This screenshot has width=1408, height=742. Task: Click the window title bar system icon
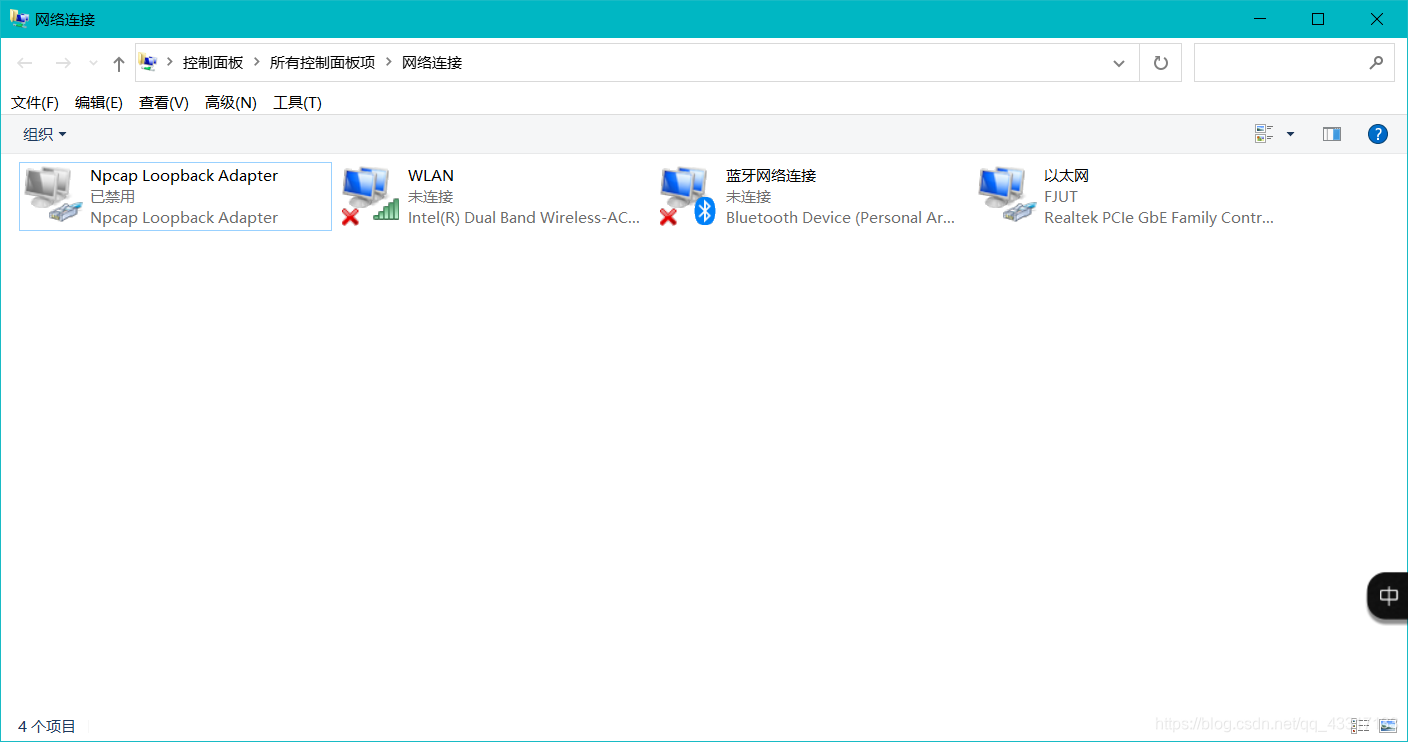coord(19,19)
